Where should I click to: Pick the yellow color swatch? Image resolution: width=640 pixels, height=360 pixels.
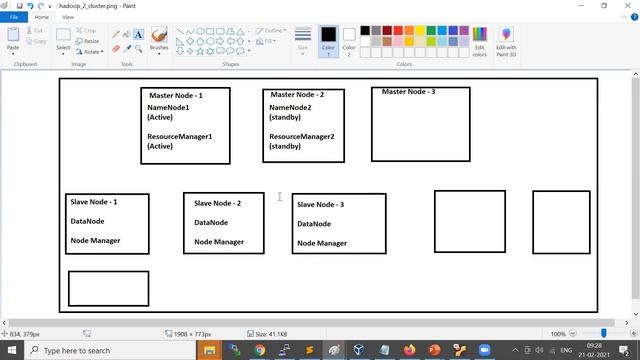420,30
